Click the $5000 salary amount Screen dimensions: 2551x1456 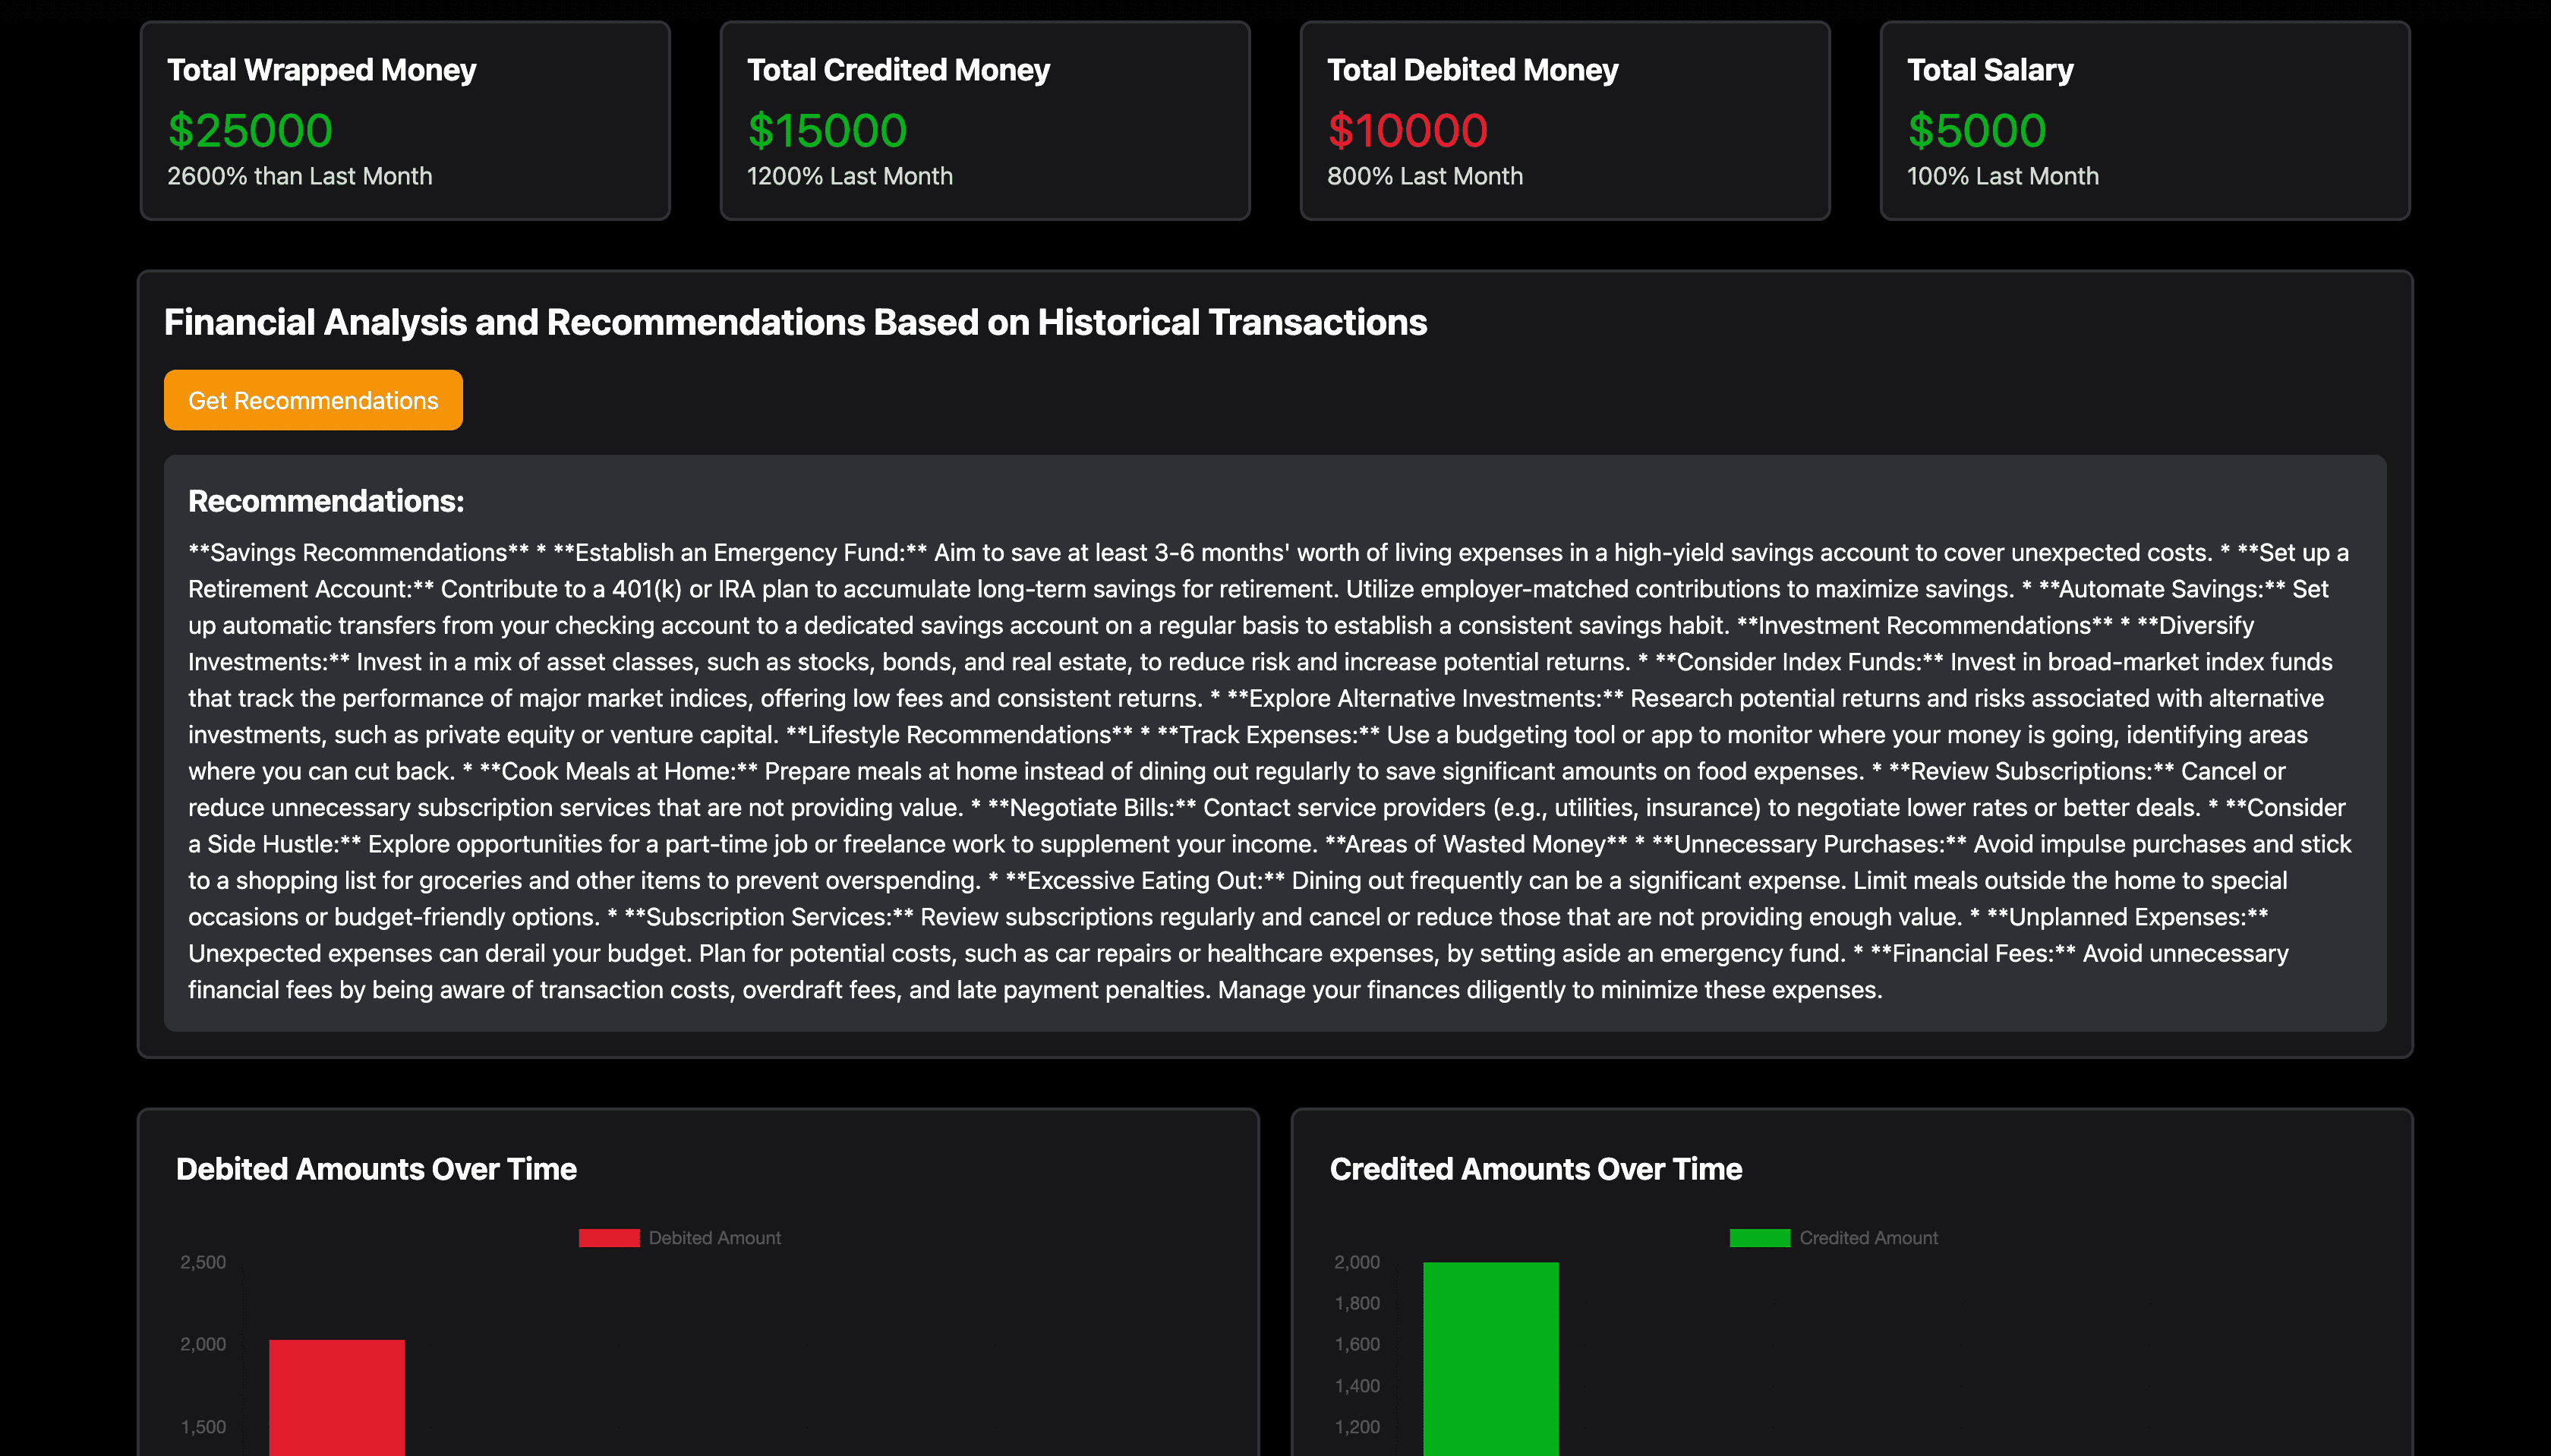click(x=1977, y=131)
